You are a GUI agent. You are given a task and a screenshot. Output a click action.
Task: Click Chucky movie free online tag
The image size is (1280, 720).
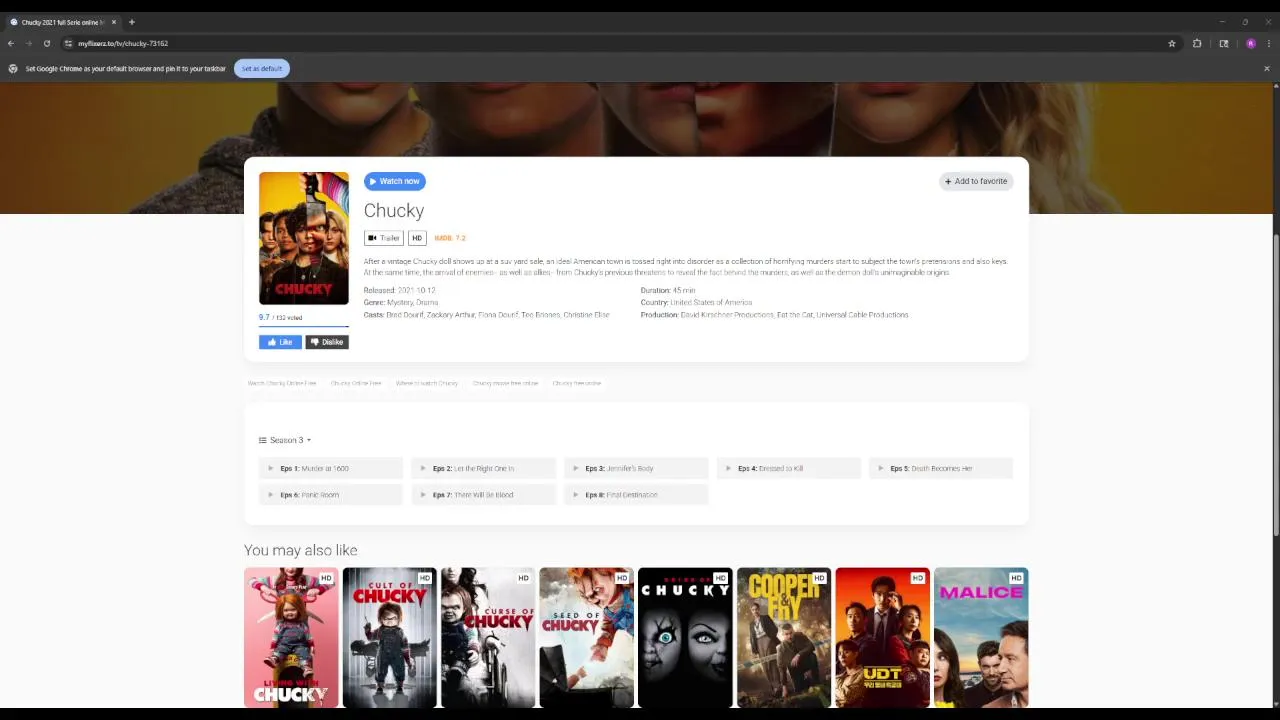pos(505,383)
